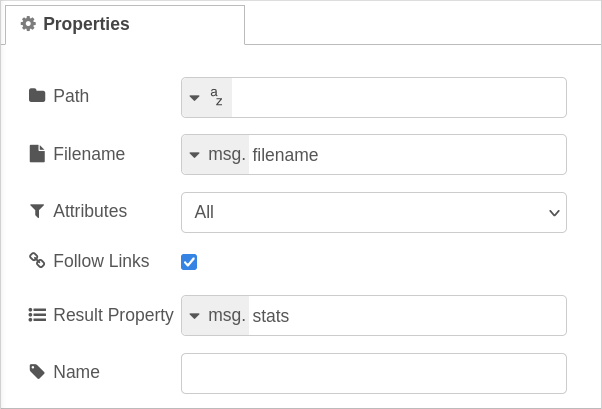Open the Filename msg. type dropdown
The width and height of the screenshot is (602, 409).
pos(215,155)
